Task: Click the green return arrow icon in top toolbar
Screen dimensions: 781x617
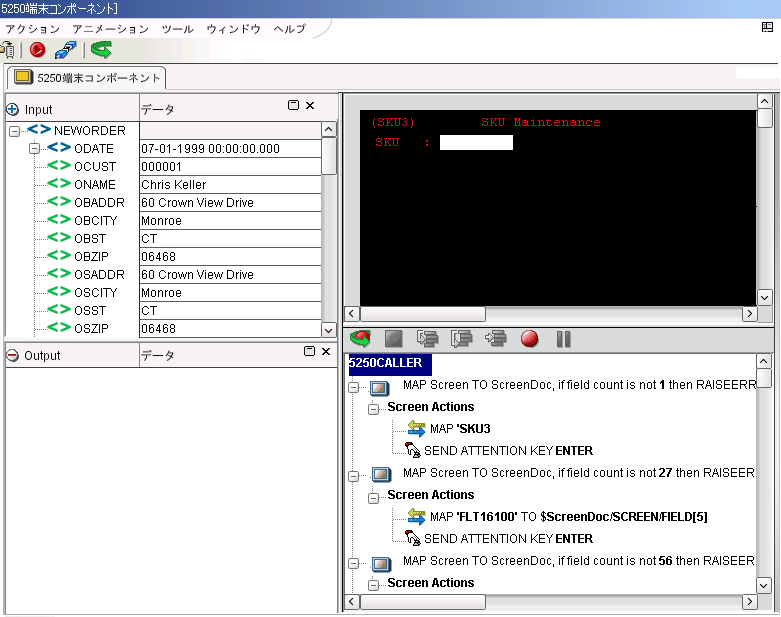Action: (101, 50)
